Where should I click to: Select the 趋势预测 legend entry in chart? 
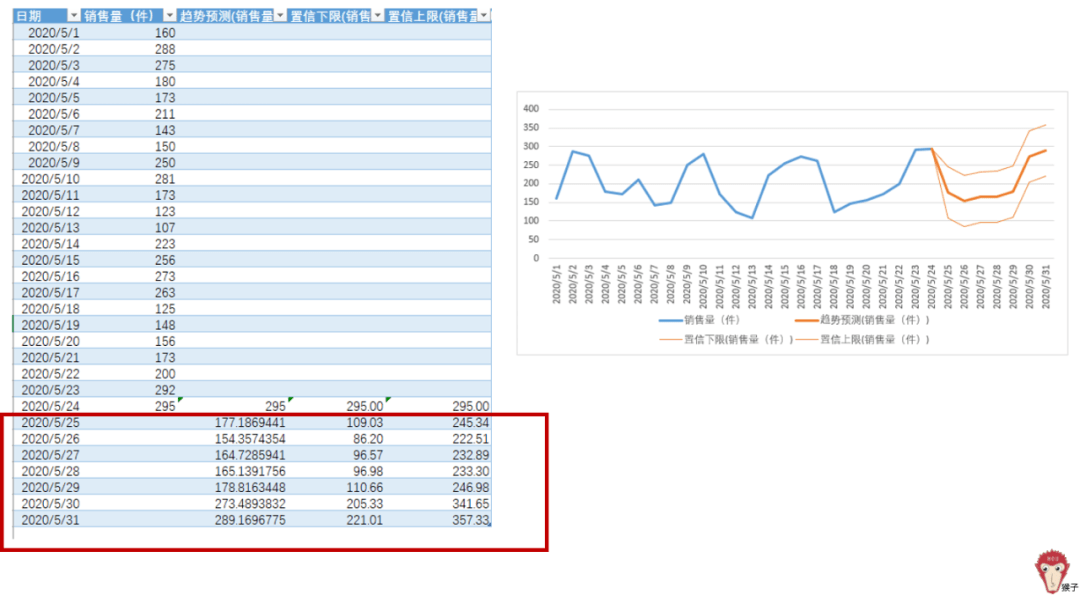[860, 320]
